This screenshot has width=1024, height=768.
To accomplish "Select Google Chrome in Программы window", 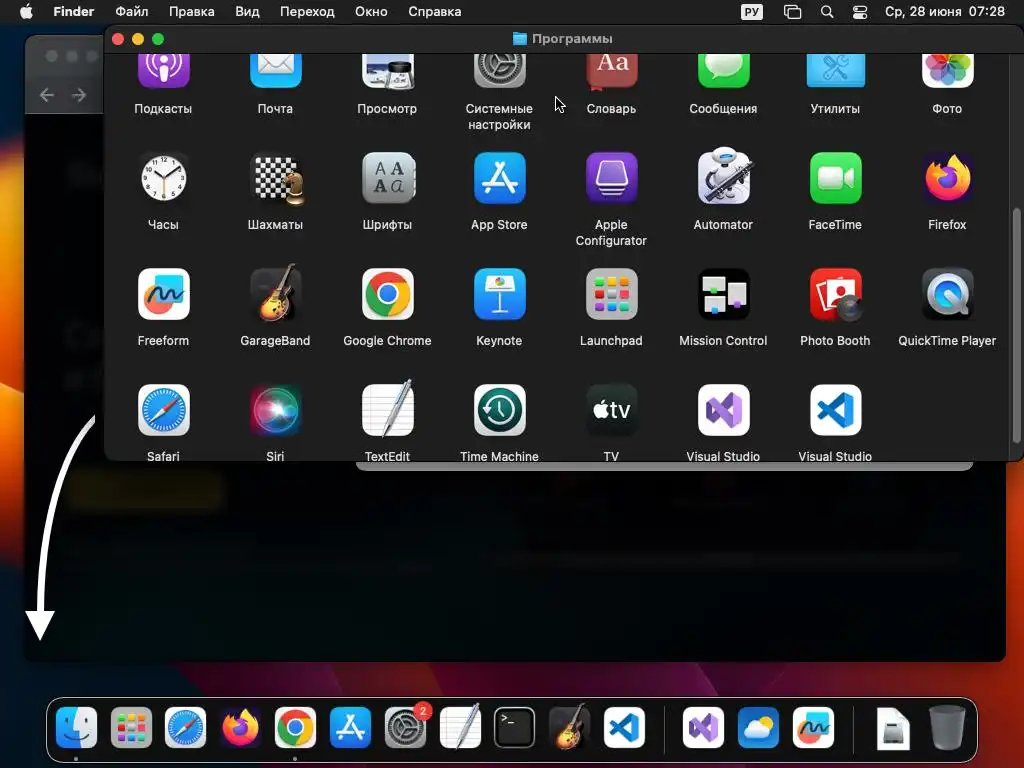I will [x=387, y=294].
